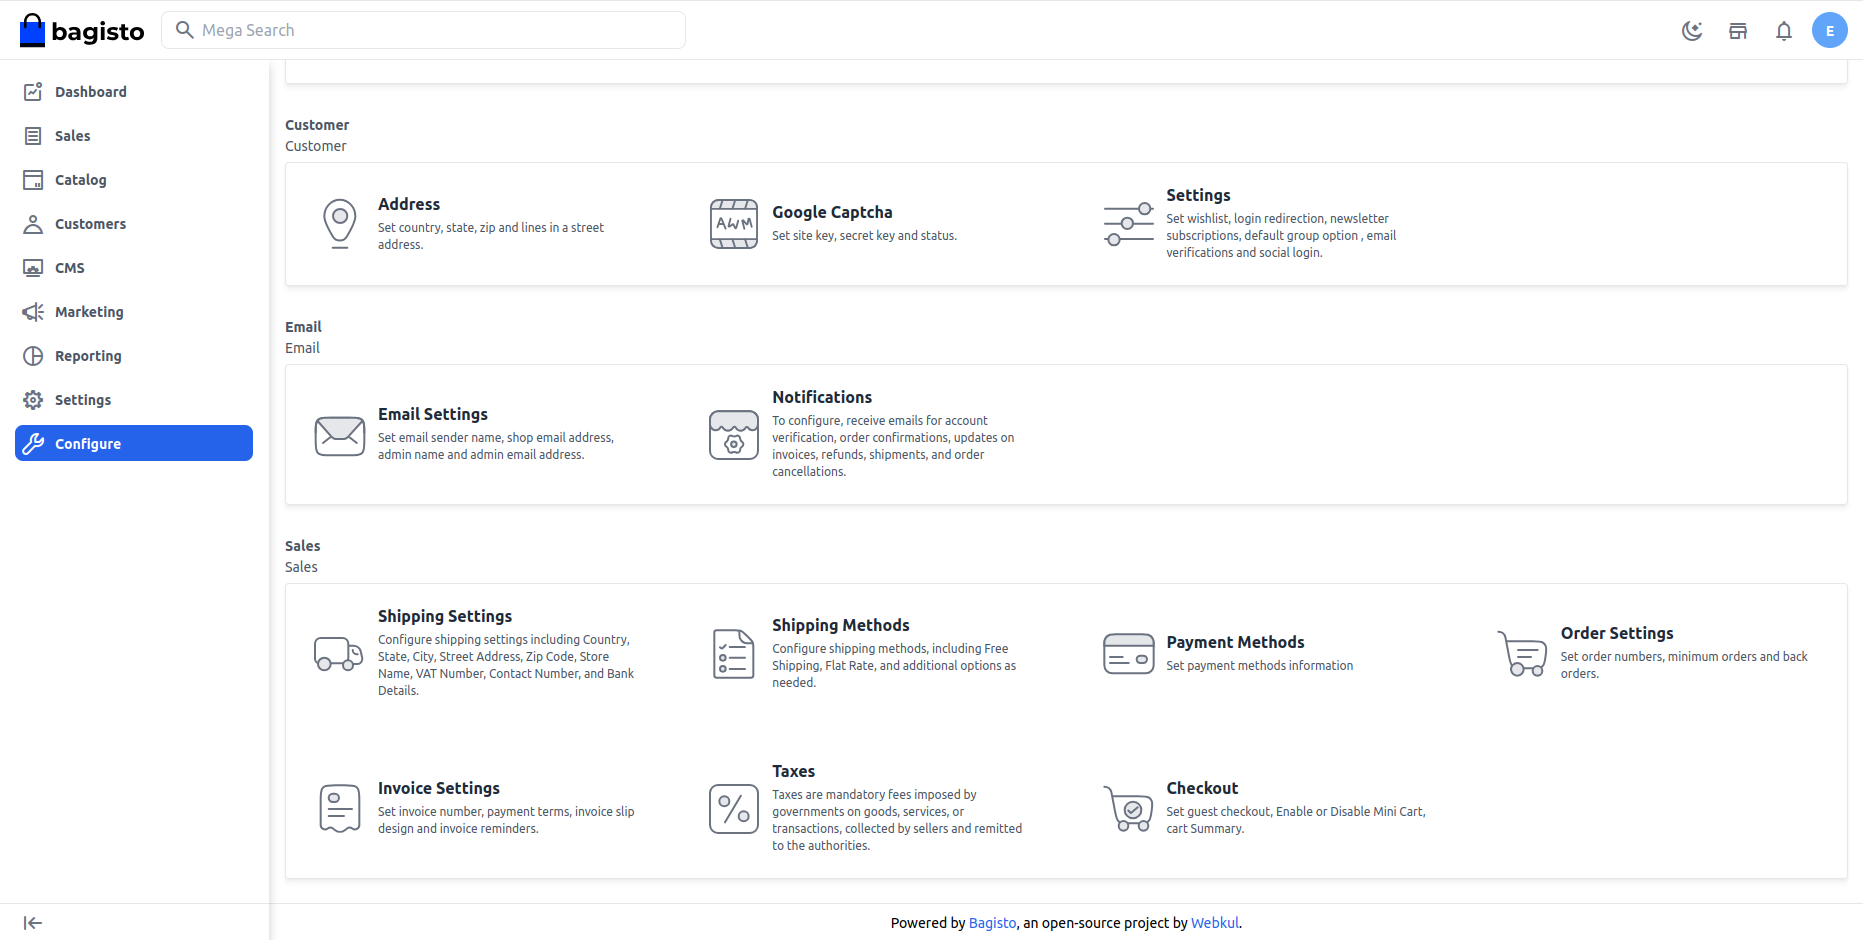Open Shipping Methods configuration
Screen dimensions: 1863x940
click(x=840, y=625)
